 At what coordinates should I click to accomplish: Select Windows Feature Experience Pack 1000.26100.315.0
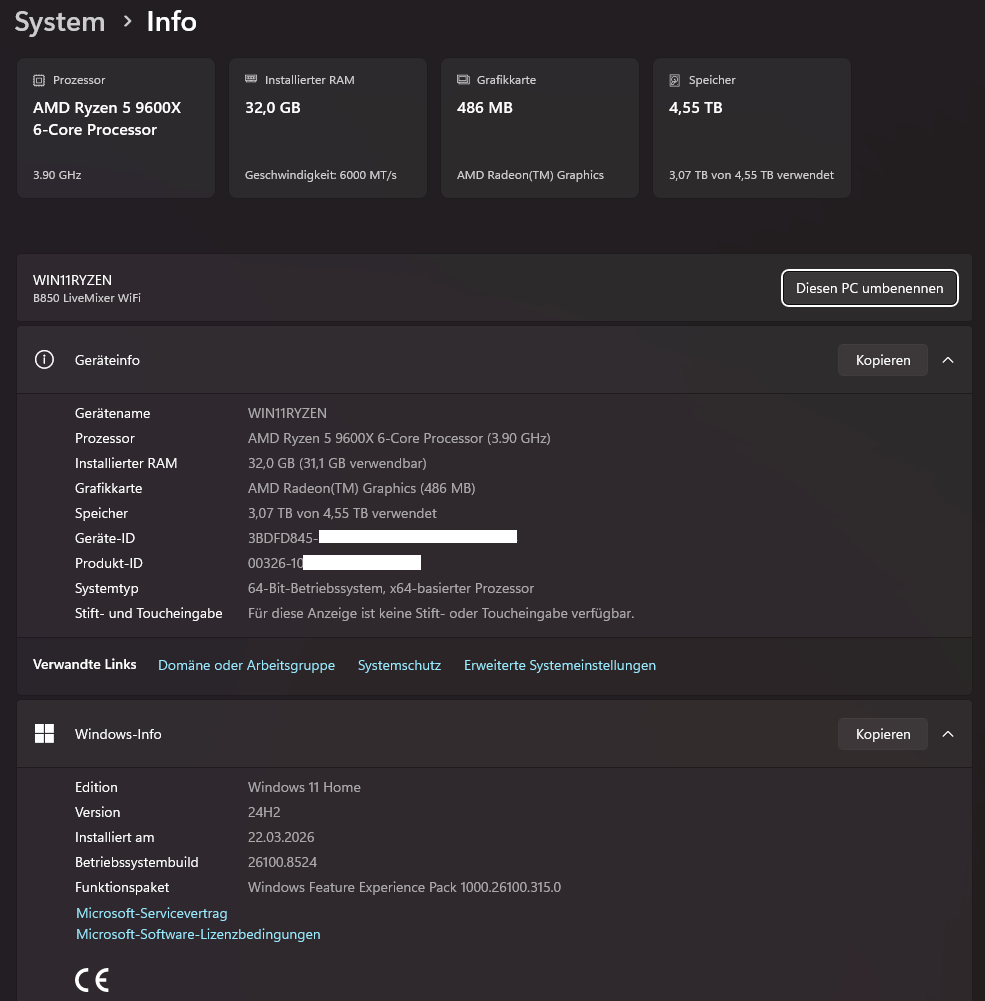click(404, 887)
